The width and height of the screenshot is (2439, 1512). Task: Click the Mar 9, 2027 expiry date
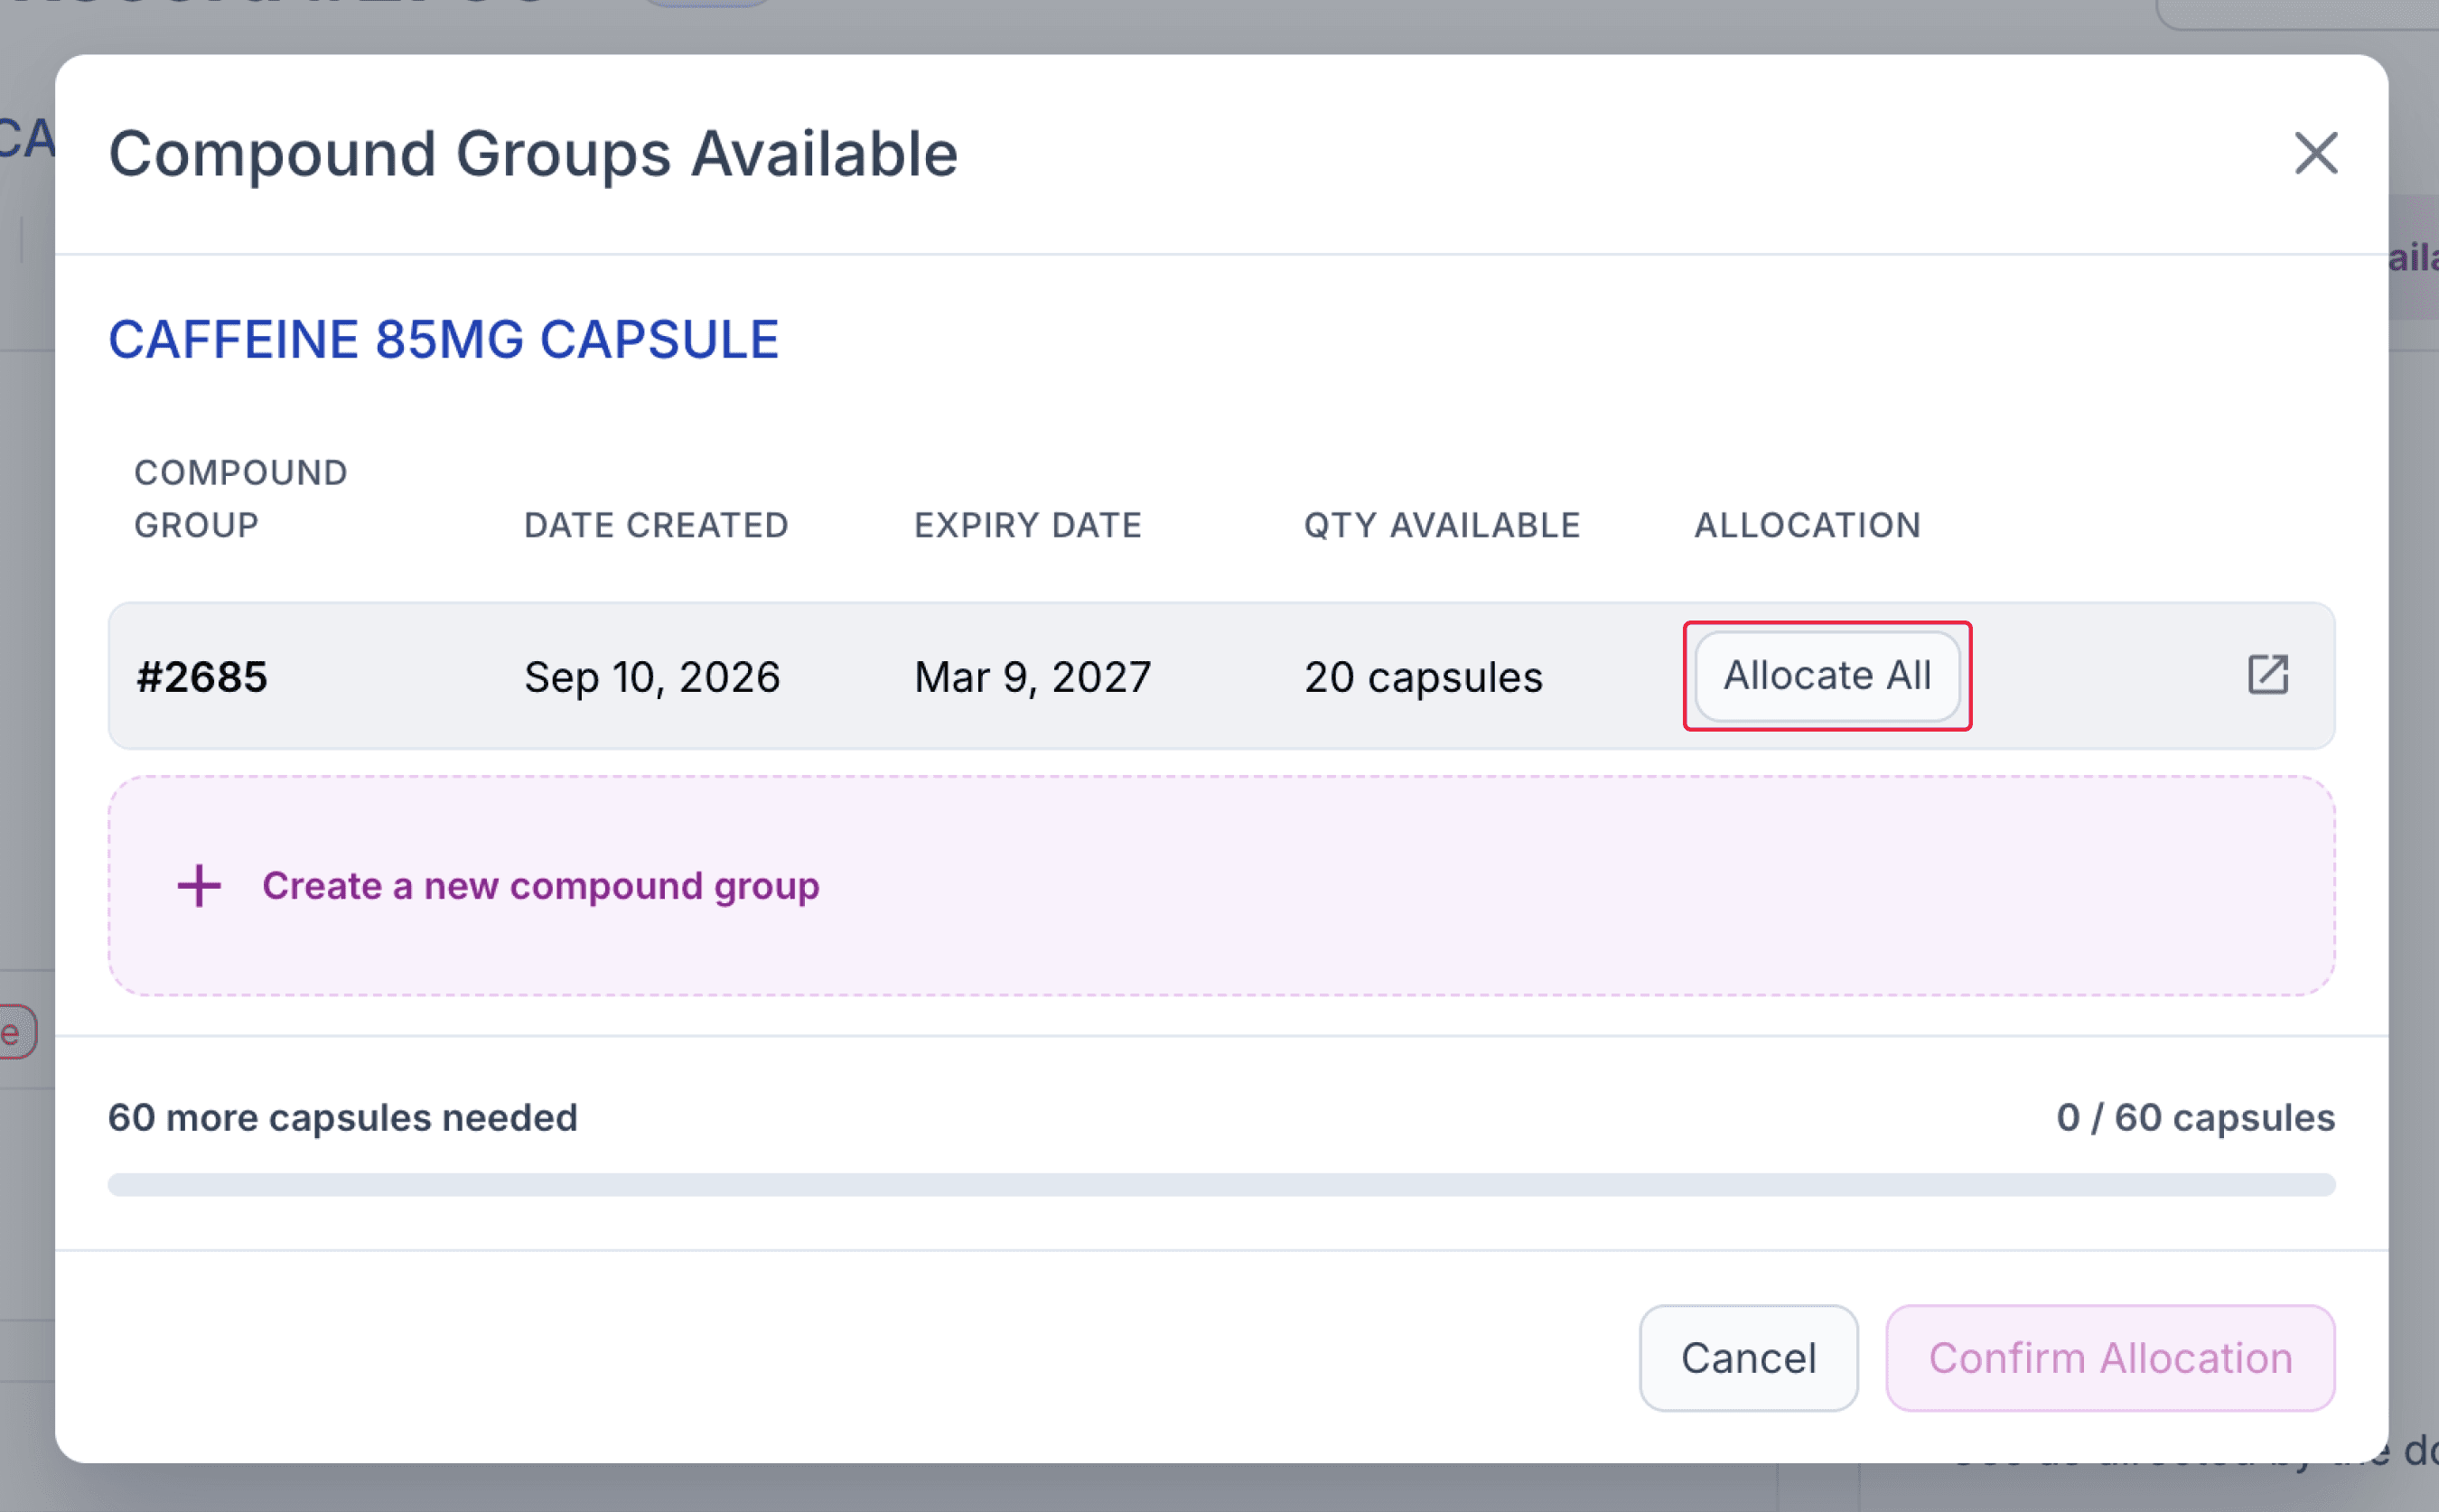[x=1032, y=677]
